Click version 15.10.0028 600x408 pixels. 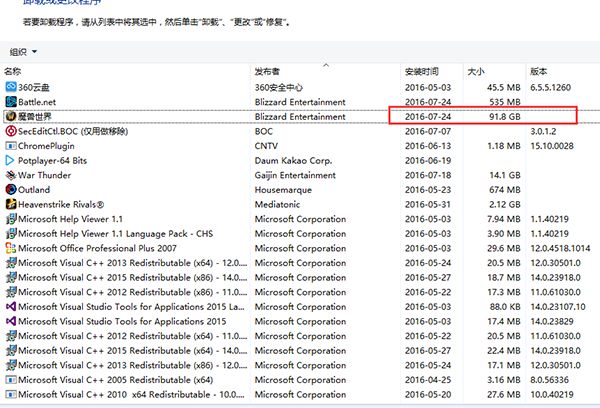point(552,146)
